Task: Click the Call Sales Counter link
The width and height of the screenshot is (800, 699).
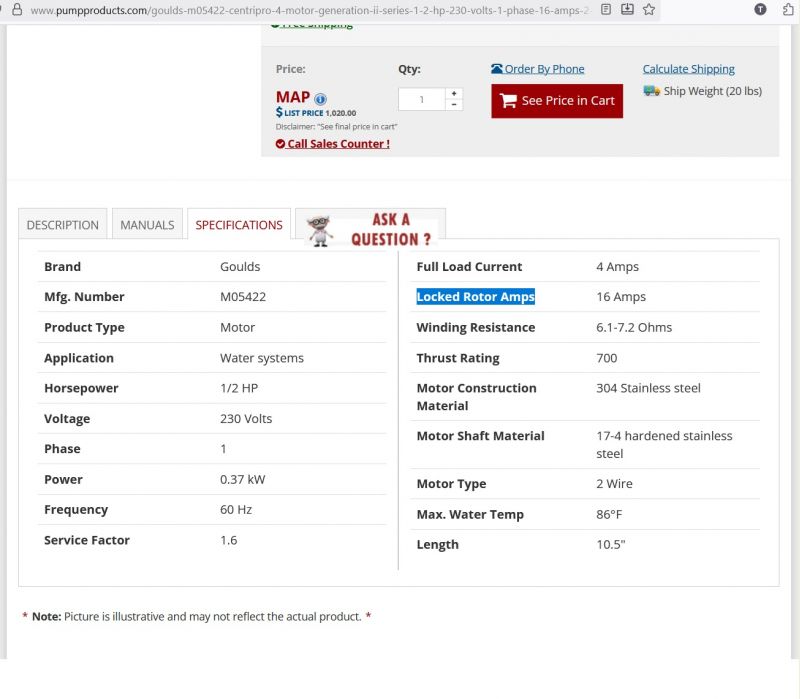Action: click(338, 144)
